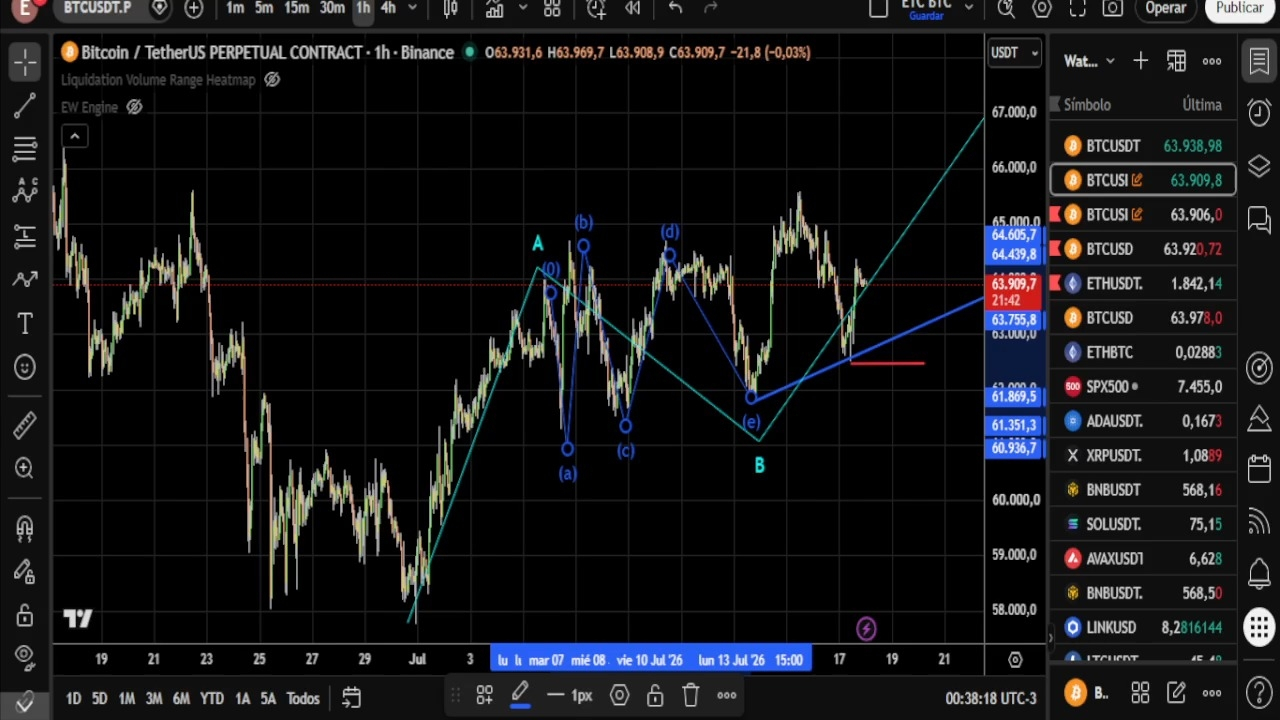Undo the last chart action
This screenshot has height=720, width=1280.
pyautogui.click(x=675, y=8)
